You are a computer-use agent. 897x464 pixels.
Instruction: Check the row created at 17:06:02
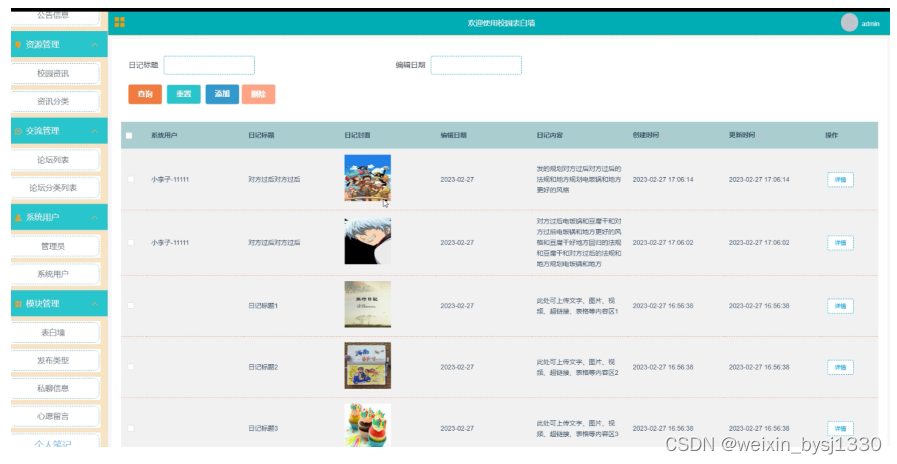click(131, 243)
